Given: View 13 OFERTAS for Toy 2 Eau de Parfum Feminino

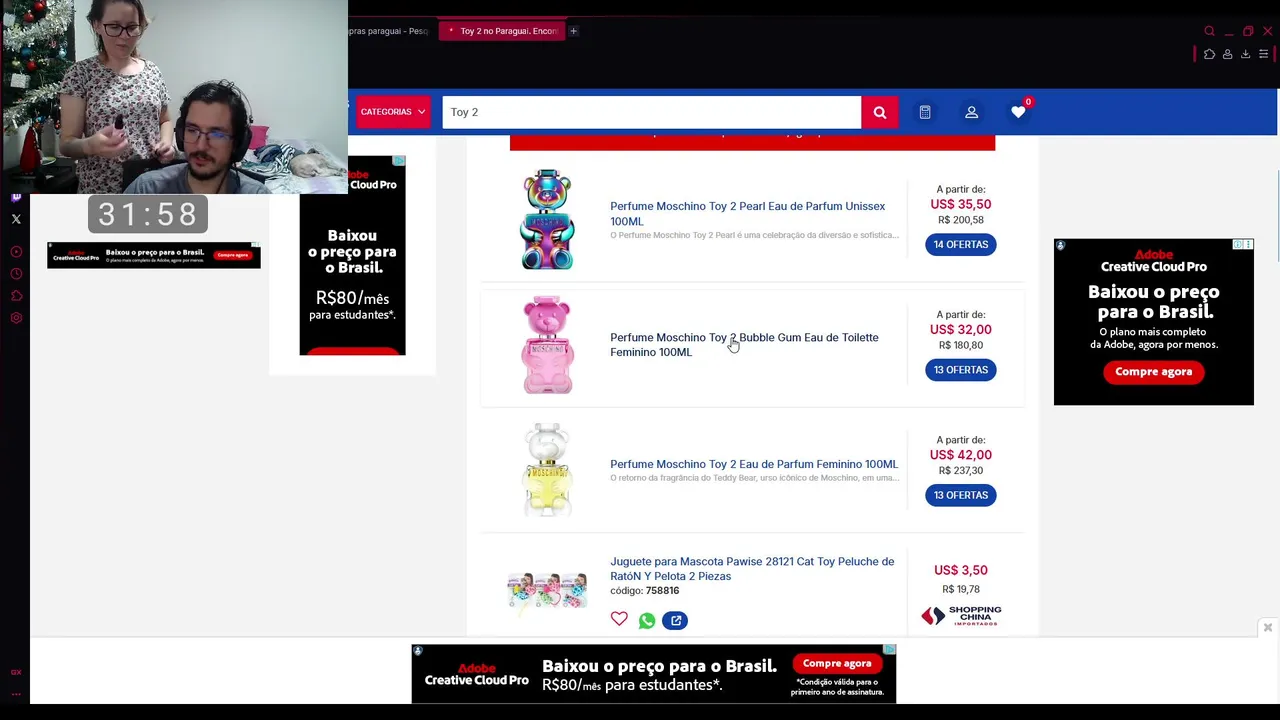Looking at the screenshot, I should pyautogui.click(x=960, y=495).
